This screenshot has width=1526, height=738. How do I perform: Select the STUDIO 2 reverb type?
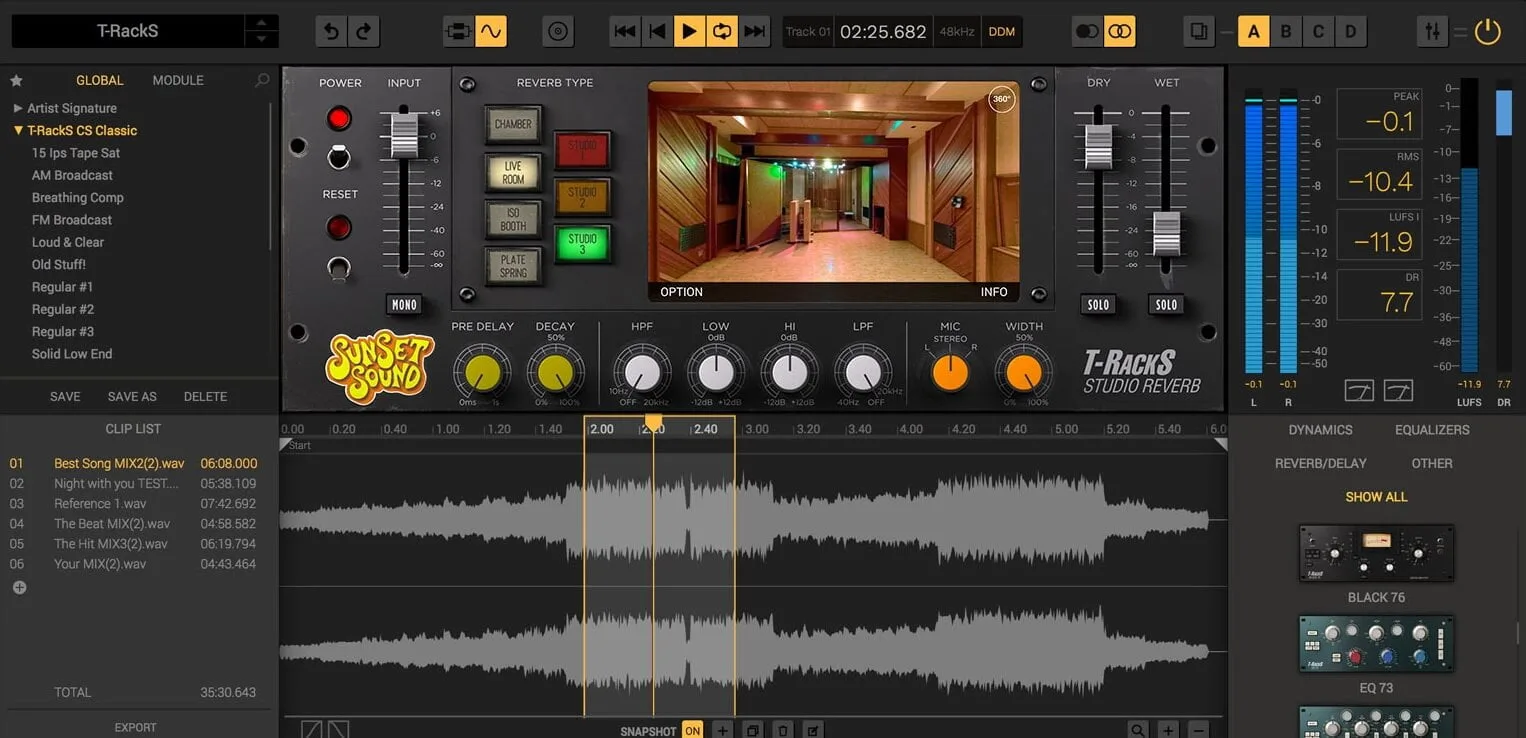[582, 197]
